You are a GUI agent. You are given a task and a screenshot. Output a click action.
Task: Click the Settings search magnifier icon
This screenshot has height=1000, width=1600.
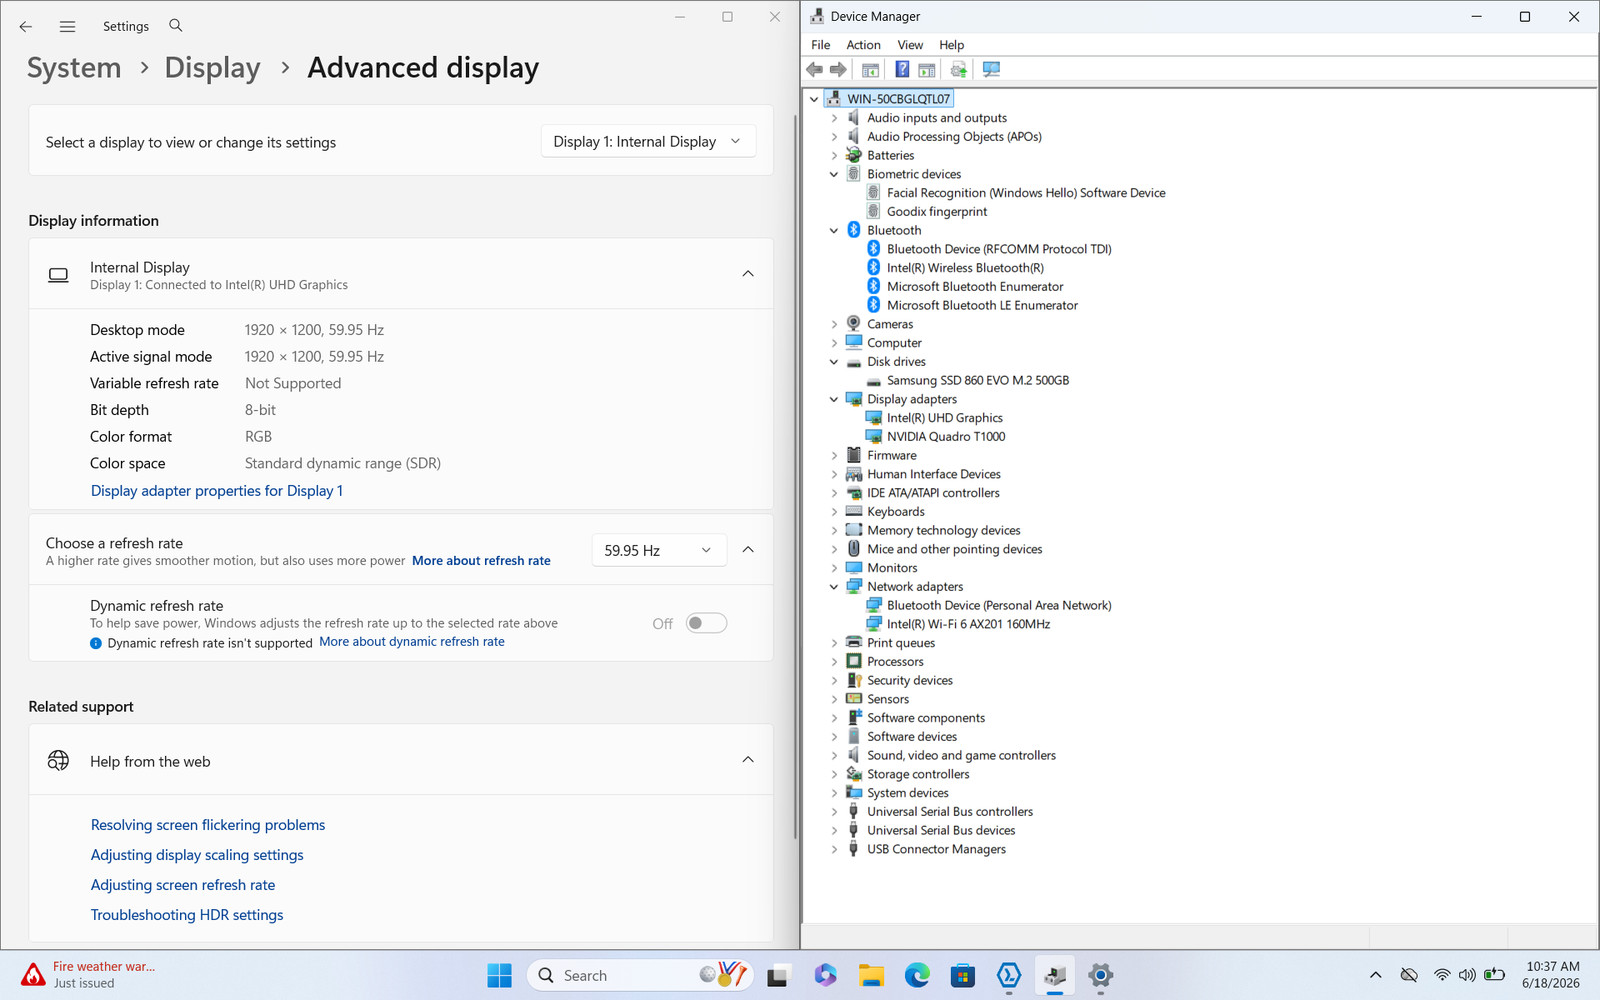tap(176, 25)
